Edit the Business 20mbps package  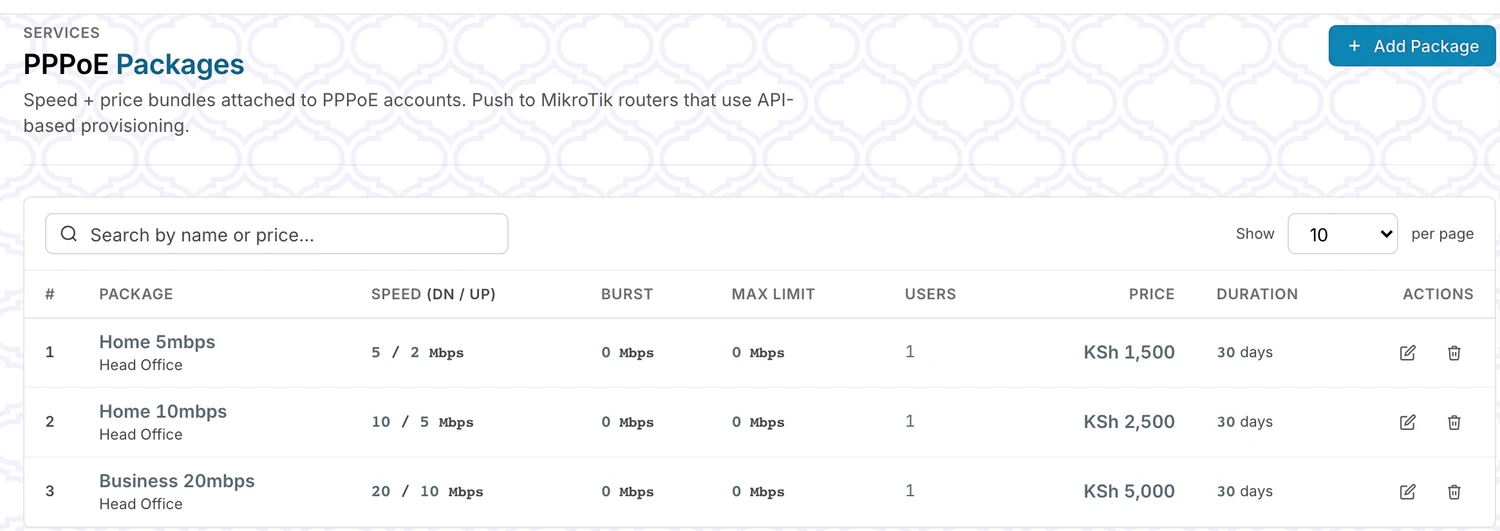click(1407, 492)
